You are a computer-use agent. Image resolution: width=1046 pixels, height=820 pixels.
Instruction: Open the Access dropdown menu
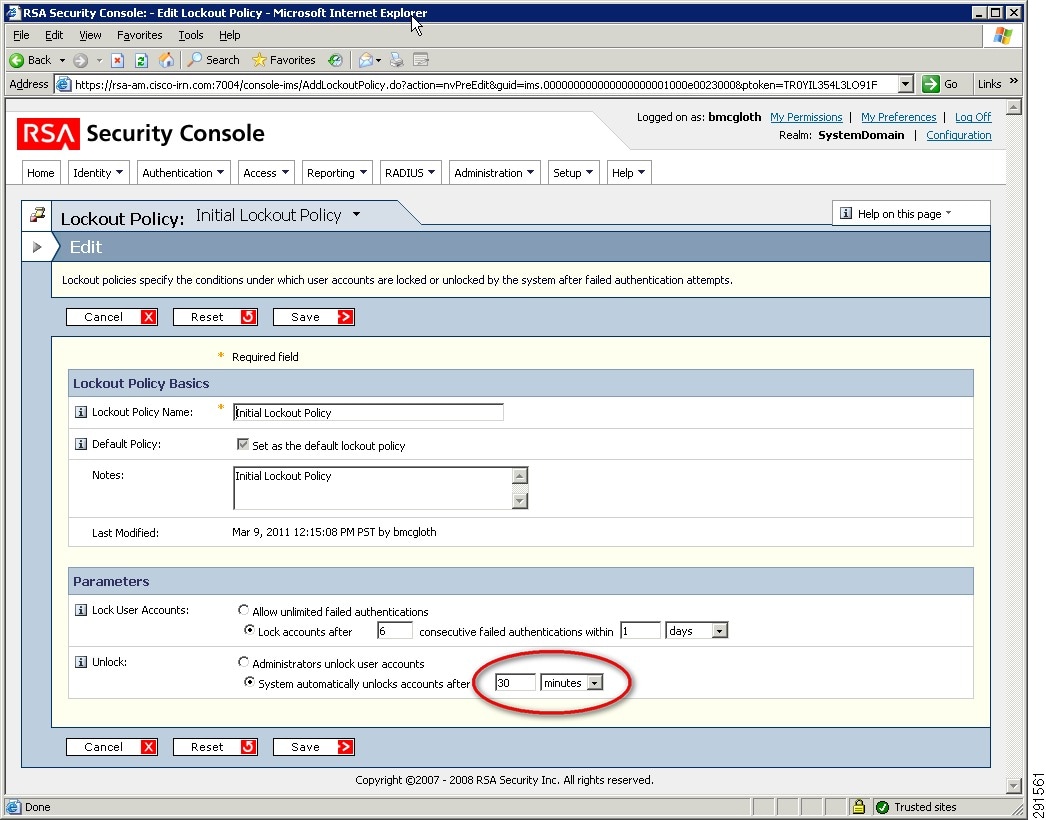point(266,173)
